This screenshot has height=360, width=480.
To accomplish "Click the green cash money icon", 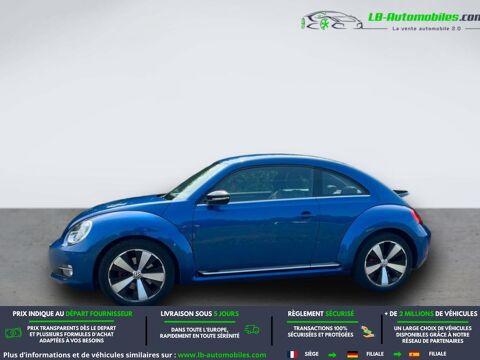I will click(13, 333).
